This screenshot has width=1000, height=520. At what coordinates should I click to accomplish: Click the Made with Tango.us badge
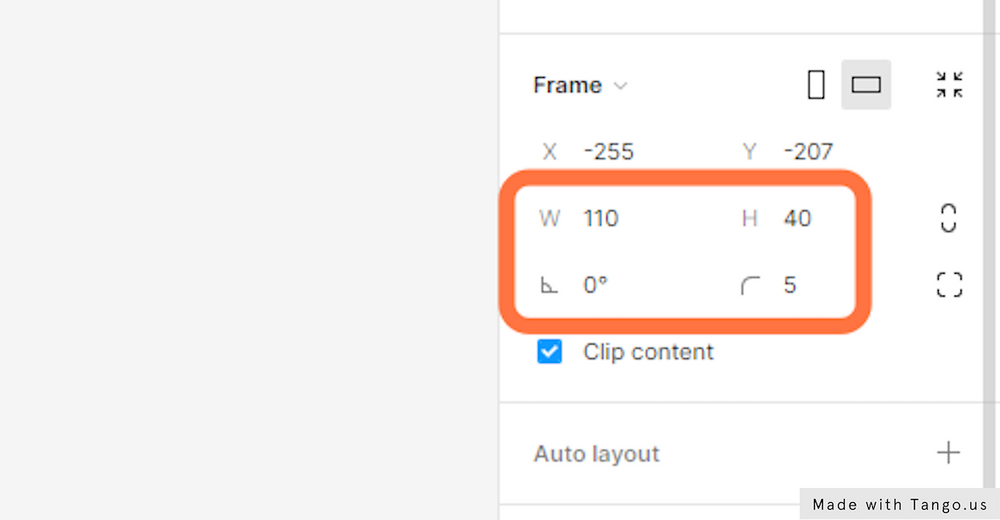coord(899,504)
